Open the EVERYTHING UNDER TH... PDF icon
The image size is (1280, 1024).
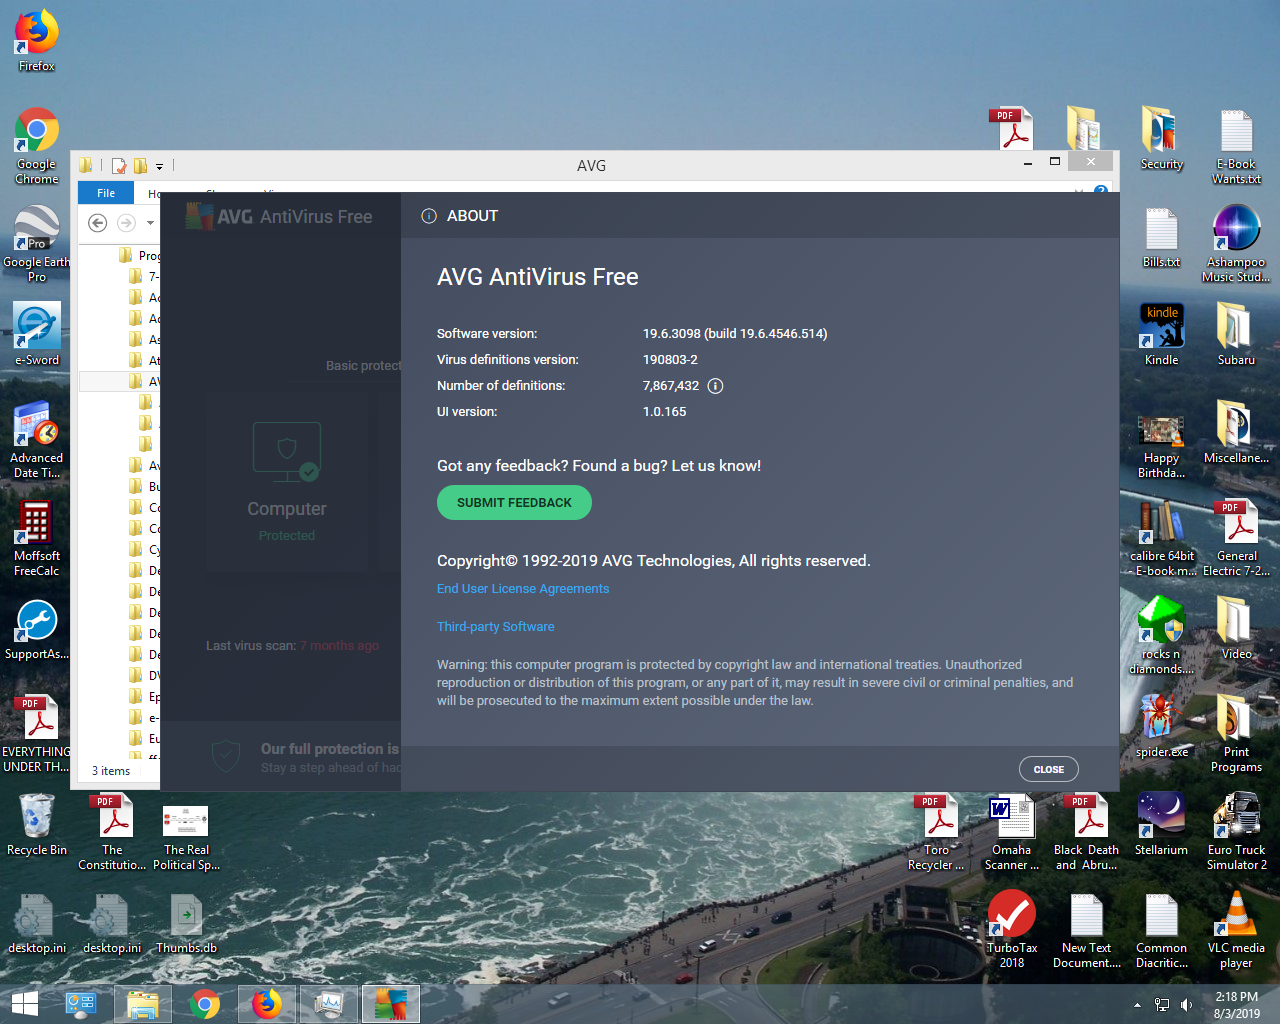[x=37, y=734]
